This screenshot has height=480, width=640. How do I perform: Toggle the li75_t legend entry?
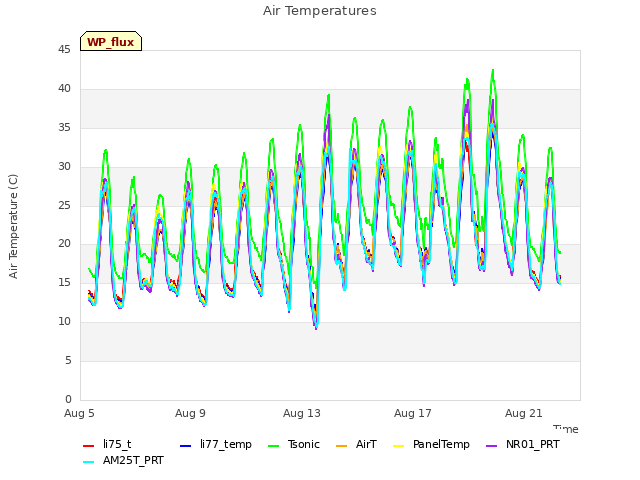(107, 444)
